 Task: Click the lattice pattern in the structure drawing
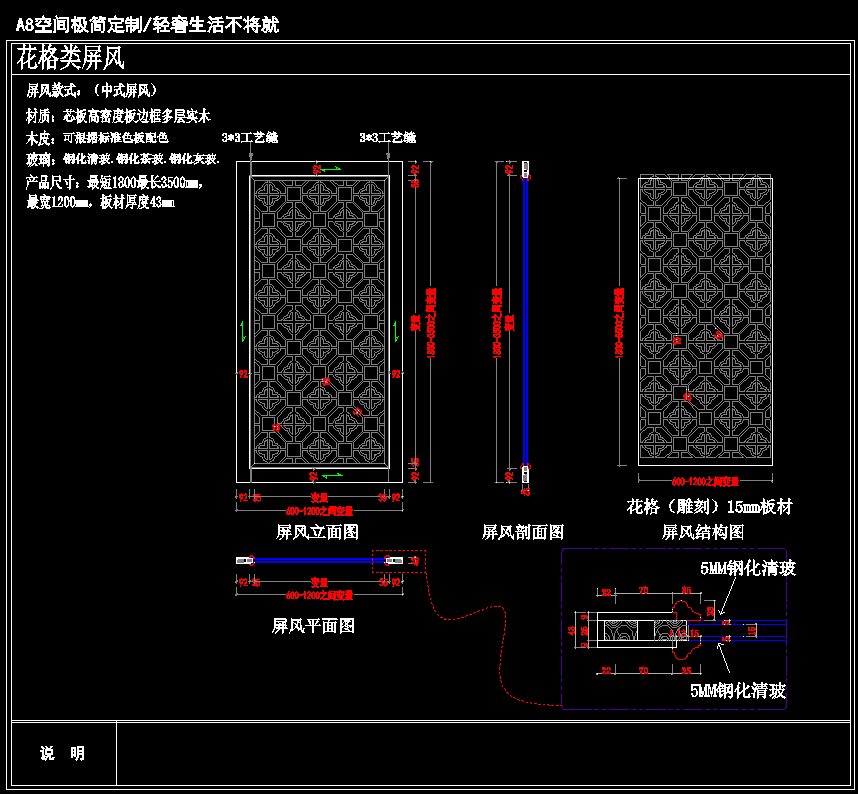coord(705,320)
